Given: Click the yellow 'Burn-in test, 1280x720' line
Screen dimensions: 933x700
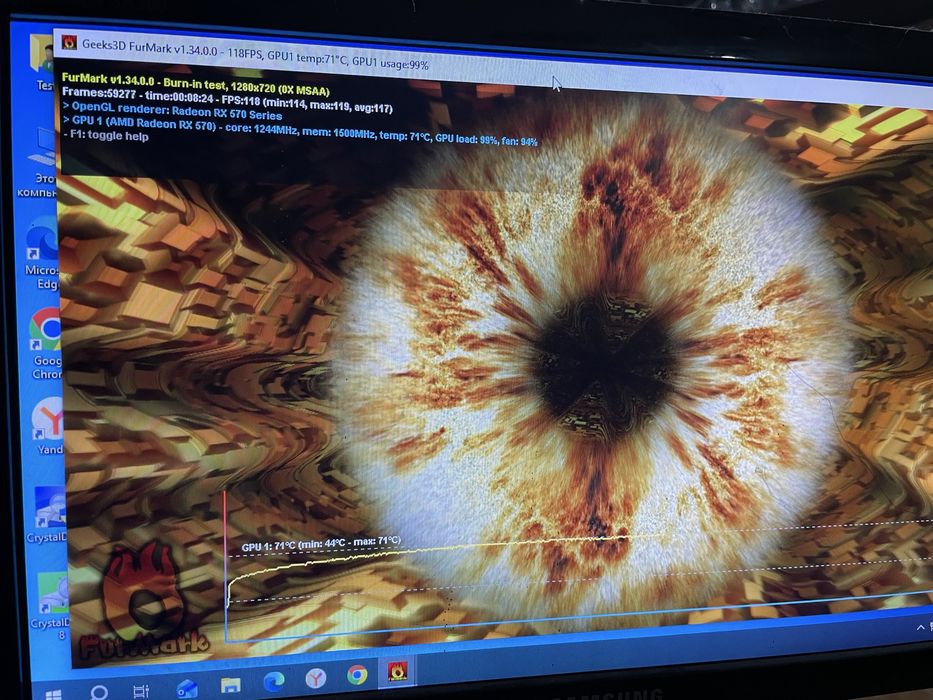Looking at the screenshot, I should (x=196, y=84).
